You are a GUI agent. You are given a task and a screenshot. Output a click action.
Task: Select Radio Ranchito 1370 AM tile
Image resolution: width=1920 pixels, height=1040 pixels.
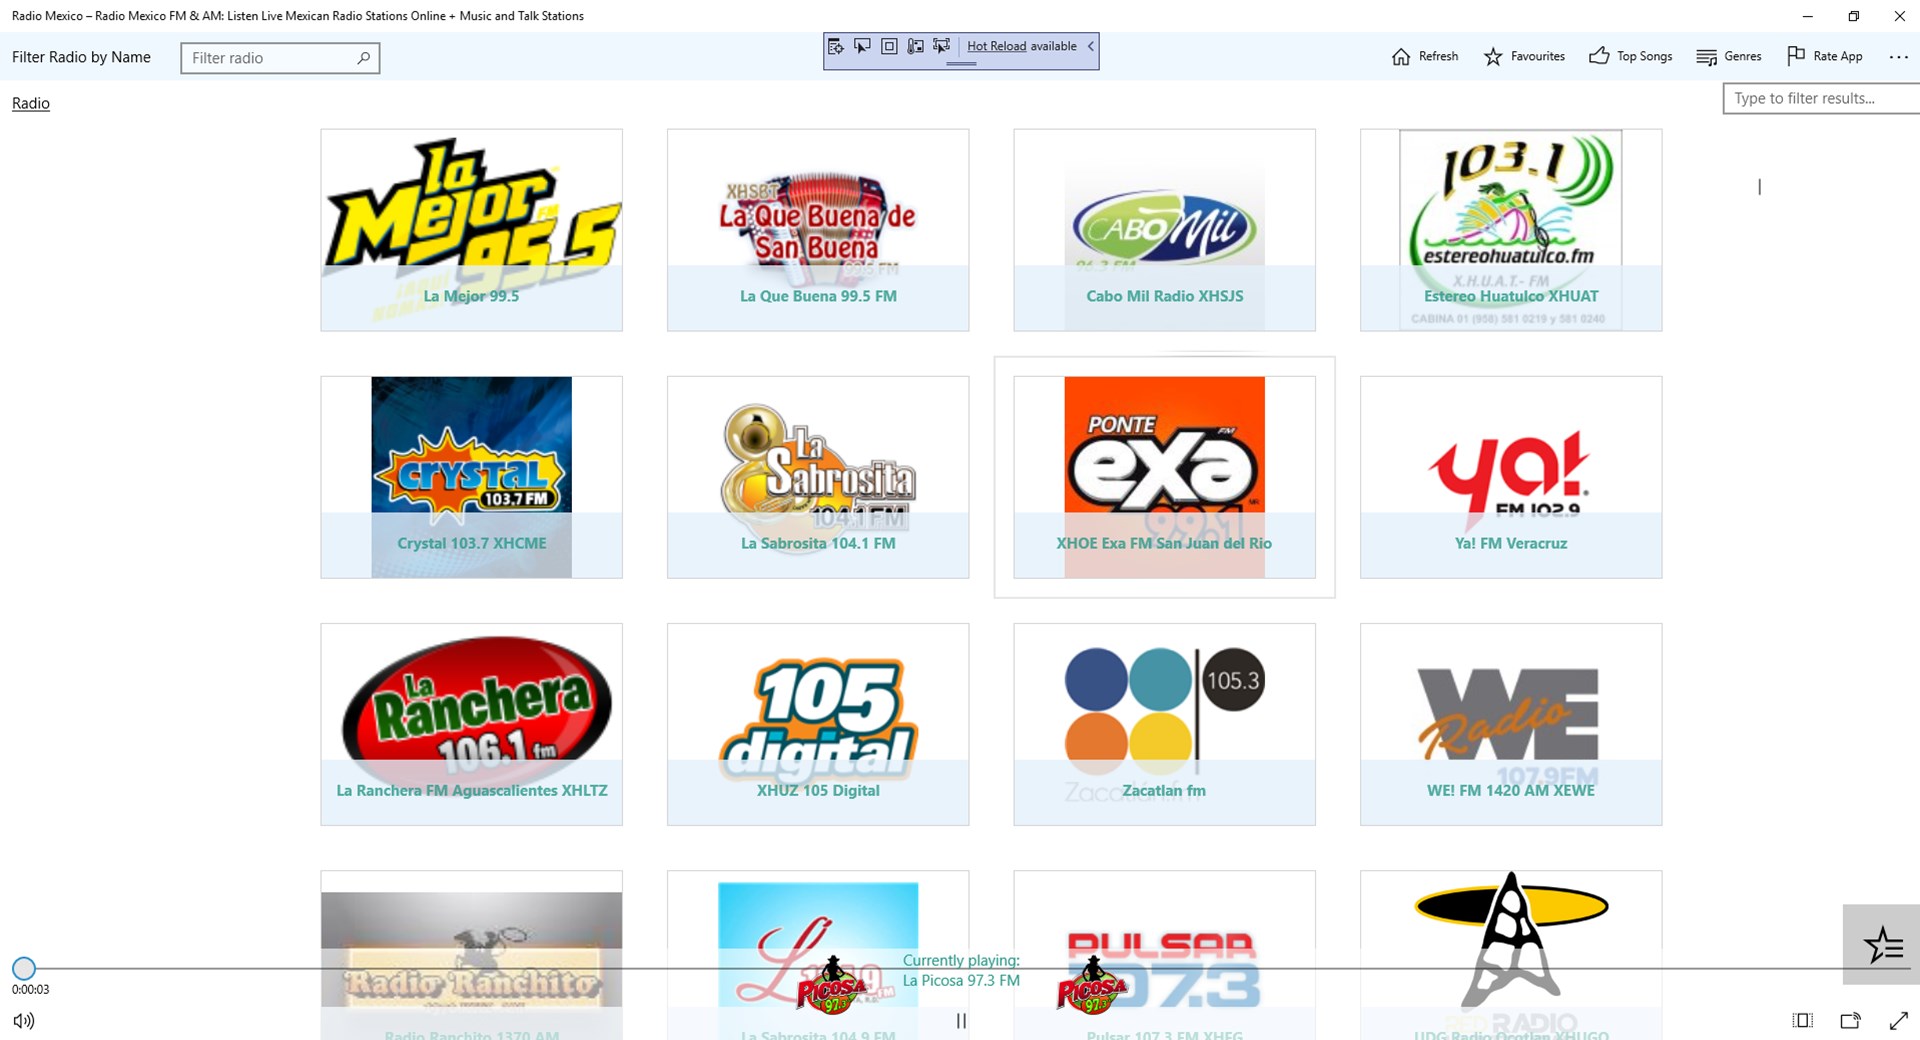point(471,955)
